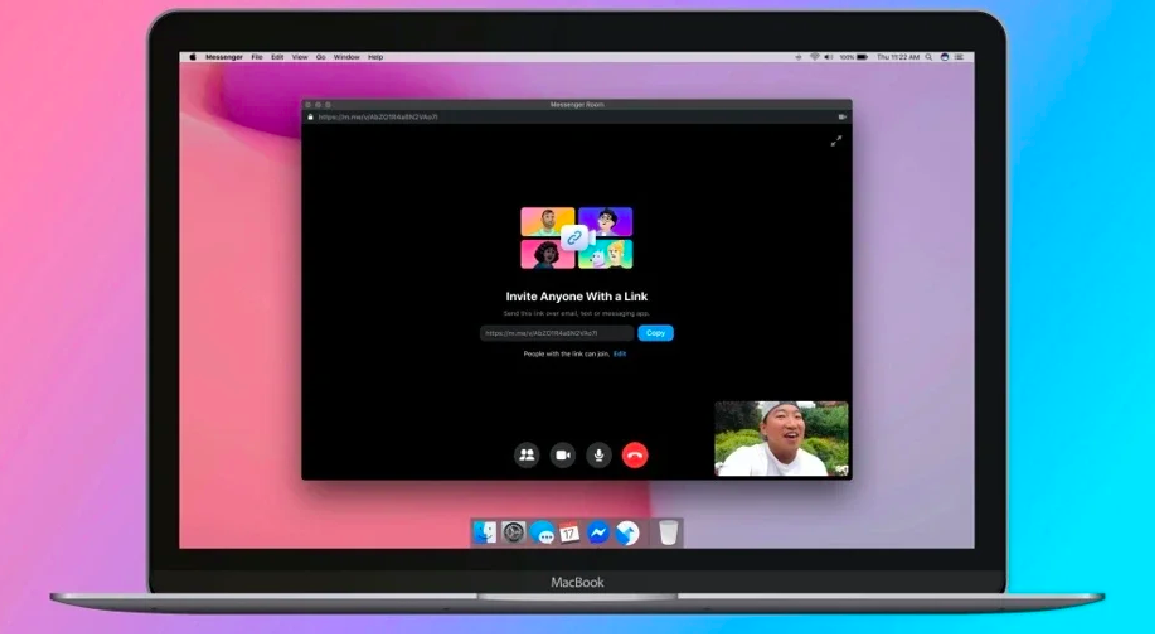1155x634 pixels.
Task: Turn off the camera in the call
Action: point(563,455)
